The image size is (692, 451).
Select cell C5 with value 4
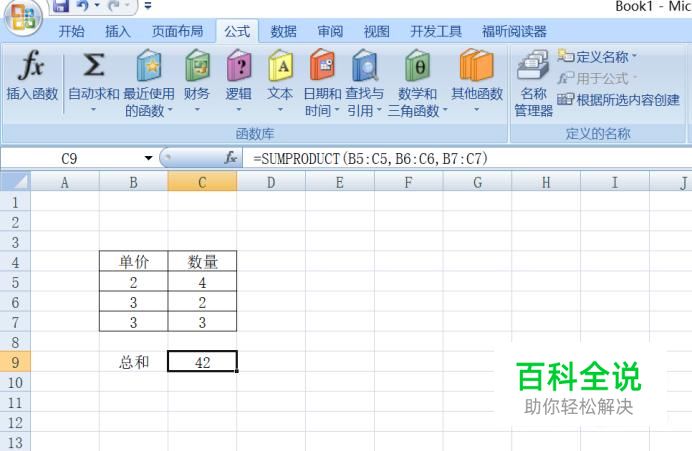202,282
